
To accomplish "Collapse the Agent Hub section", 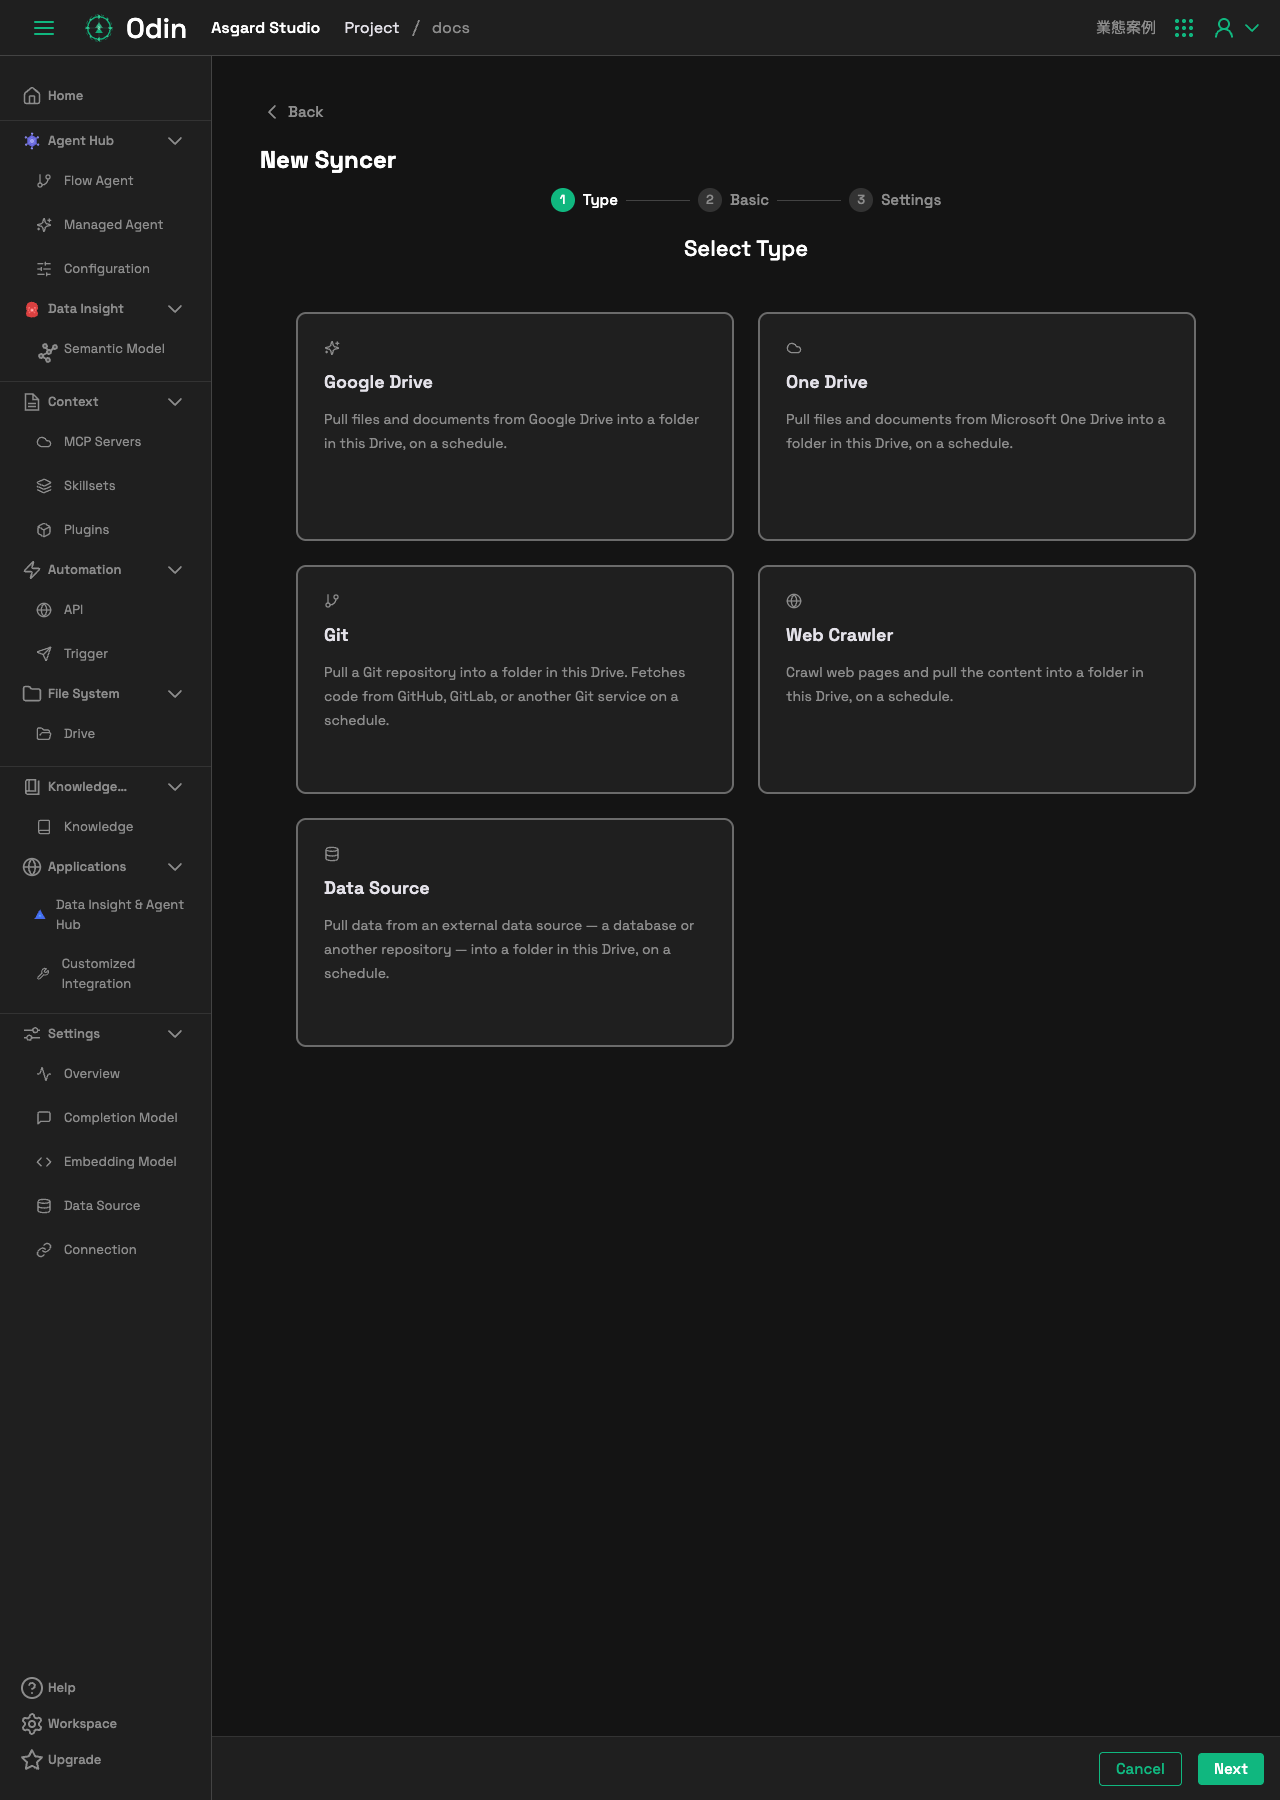I will (x=175, y=141).
